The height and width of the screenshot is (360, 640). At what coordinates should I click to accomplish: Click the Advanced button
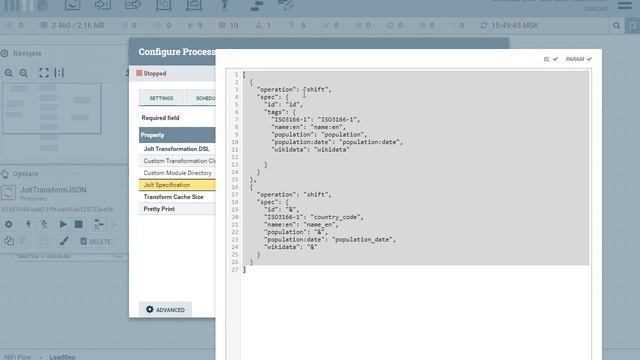pos(165,309)
